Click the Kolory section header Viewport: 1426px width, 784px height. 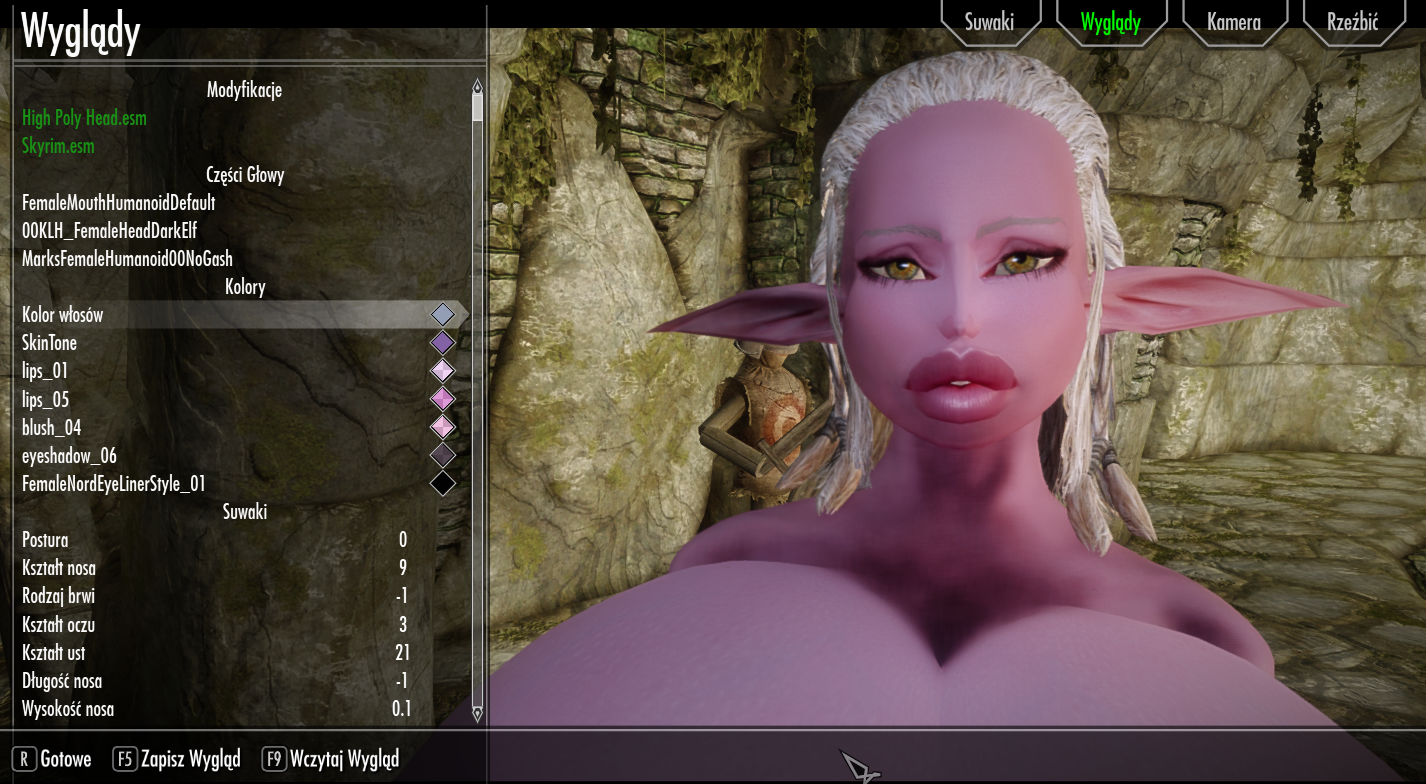(x=245, y=287)
